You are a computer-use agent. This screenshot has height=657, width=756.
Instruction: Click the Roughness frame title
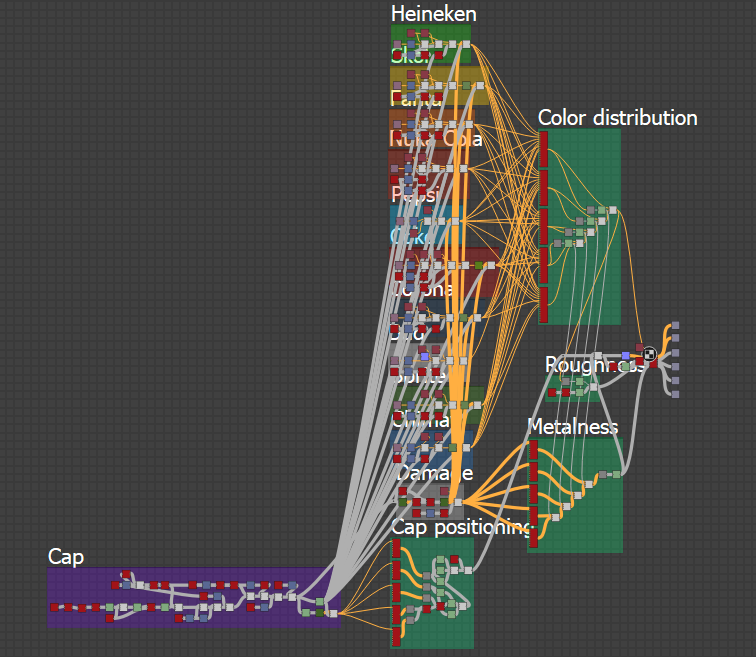(594, 365)
